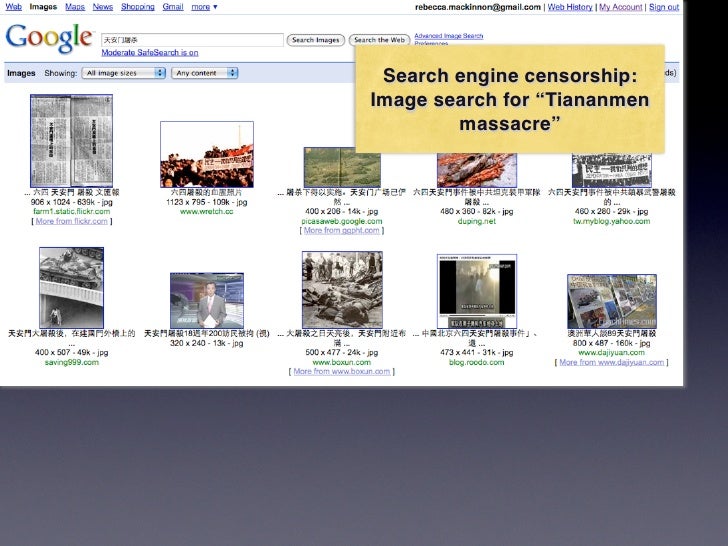Open the Any content dropdown

point(205,73)
